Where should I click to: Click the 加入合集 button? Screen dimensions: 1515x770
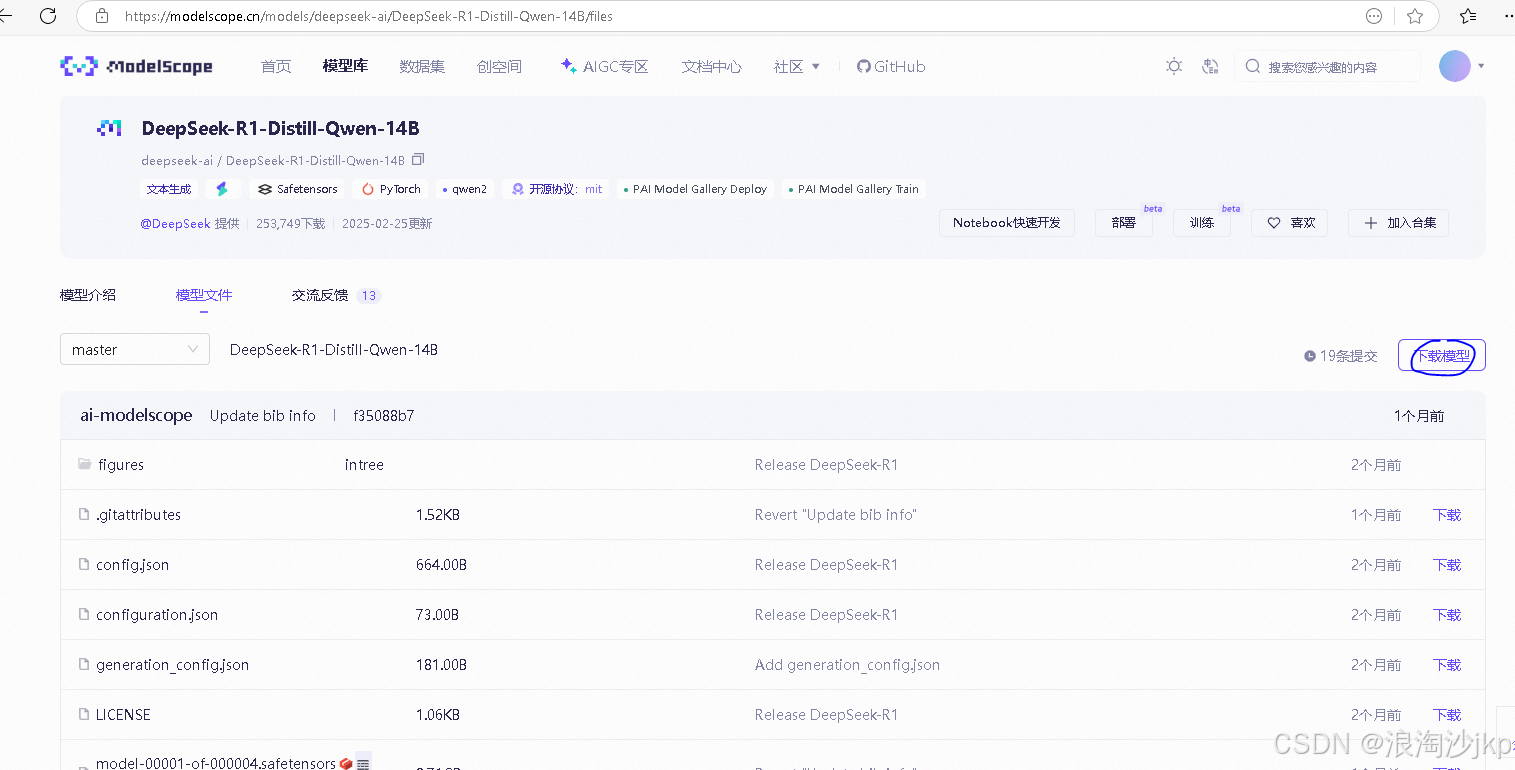(x=1398, y=223)
